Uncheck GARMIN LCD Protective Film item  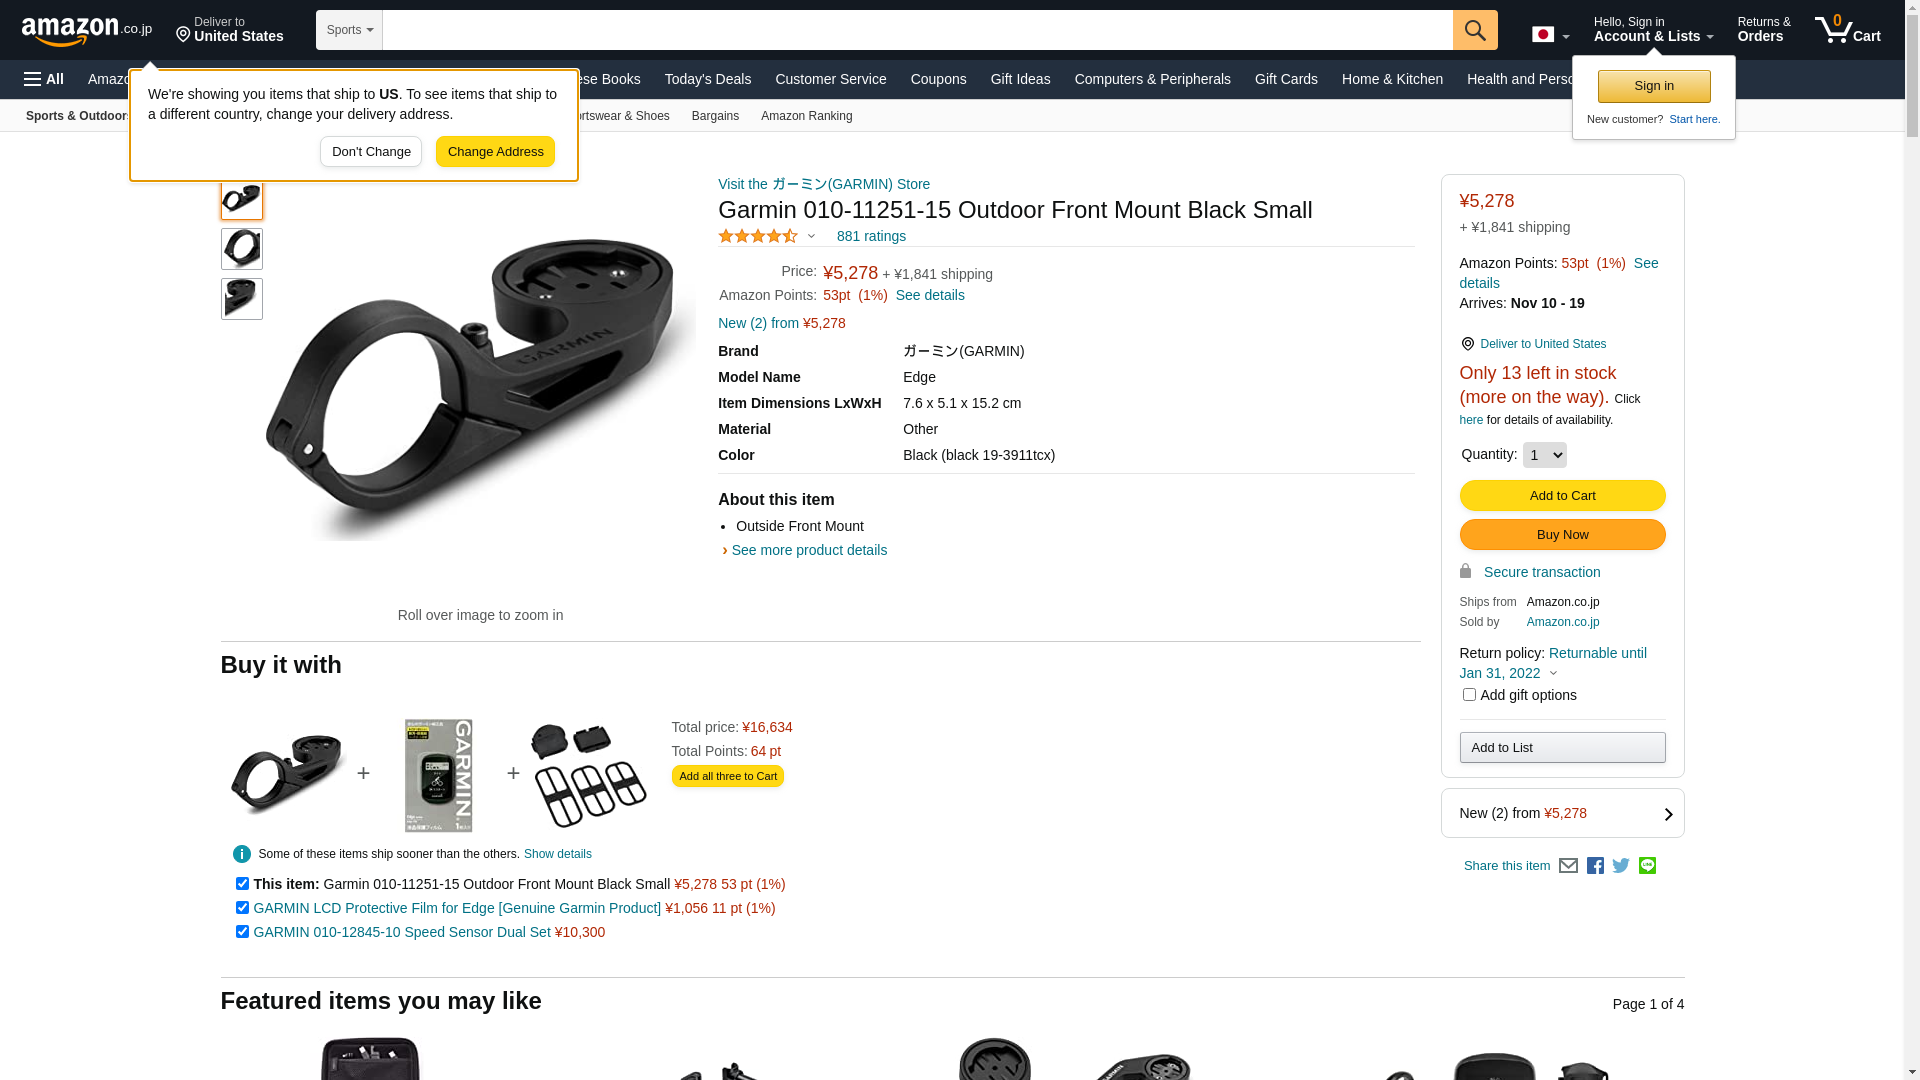(x=242, y=908)
